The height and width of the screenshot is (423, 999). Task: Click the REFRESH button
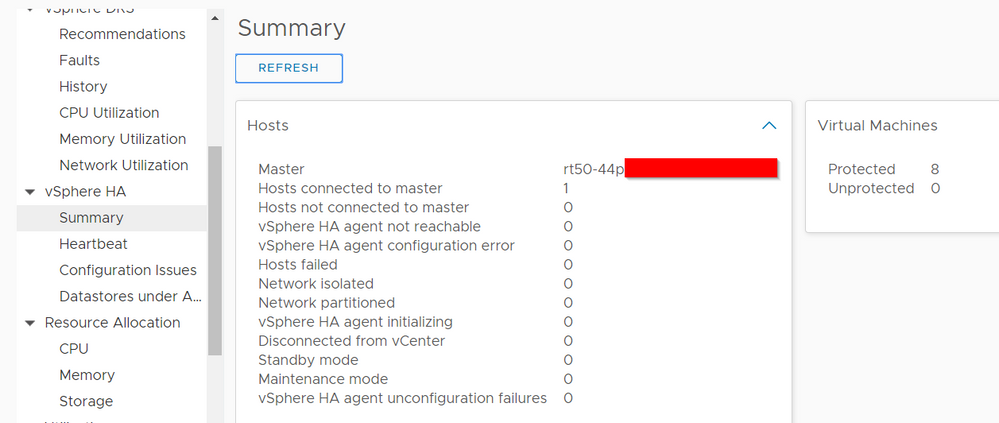pos(289,68)
